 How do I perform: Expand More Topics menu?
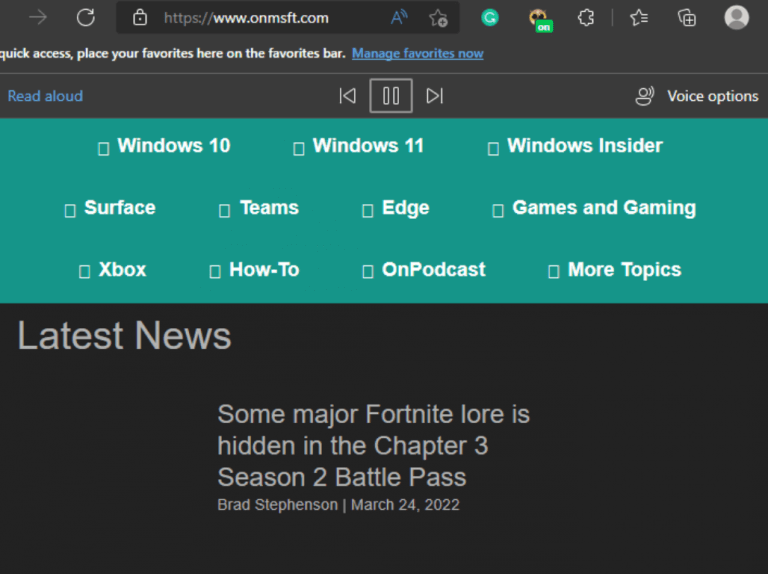pyautogui.click(x=615, y=269)
